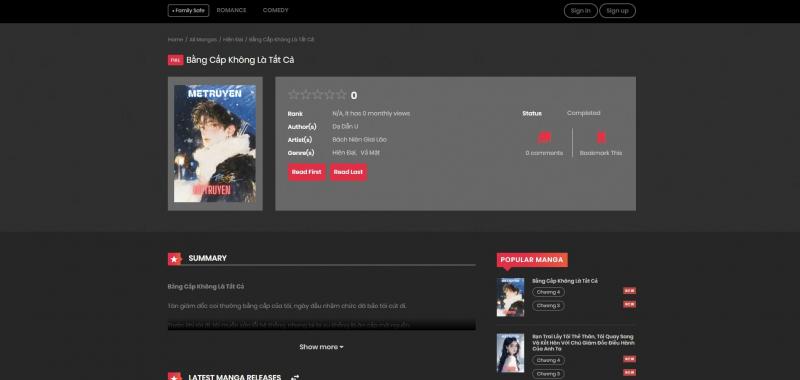The height and width of the screenshot is (380, 800).
Task: Rate five stars using the last star
Action: click(x=341, y=94)
